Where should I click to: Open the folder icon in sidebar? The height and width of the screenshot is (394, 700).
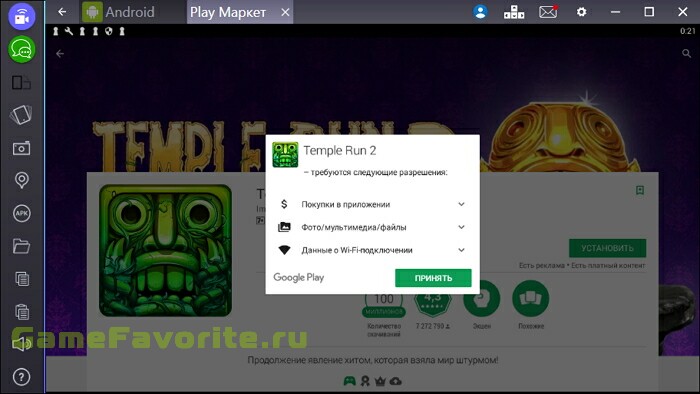21,246
